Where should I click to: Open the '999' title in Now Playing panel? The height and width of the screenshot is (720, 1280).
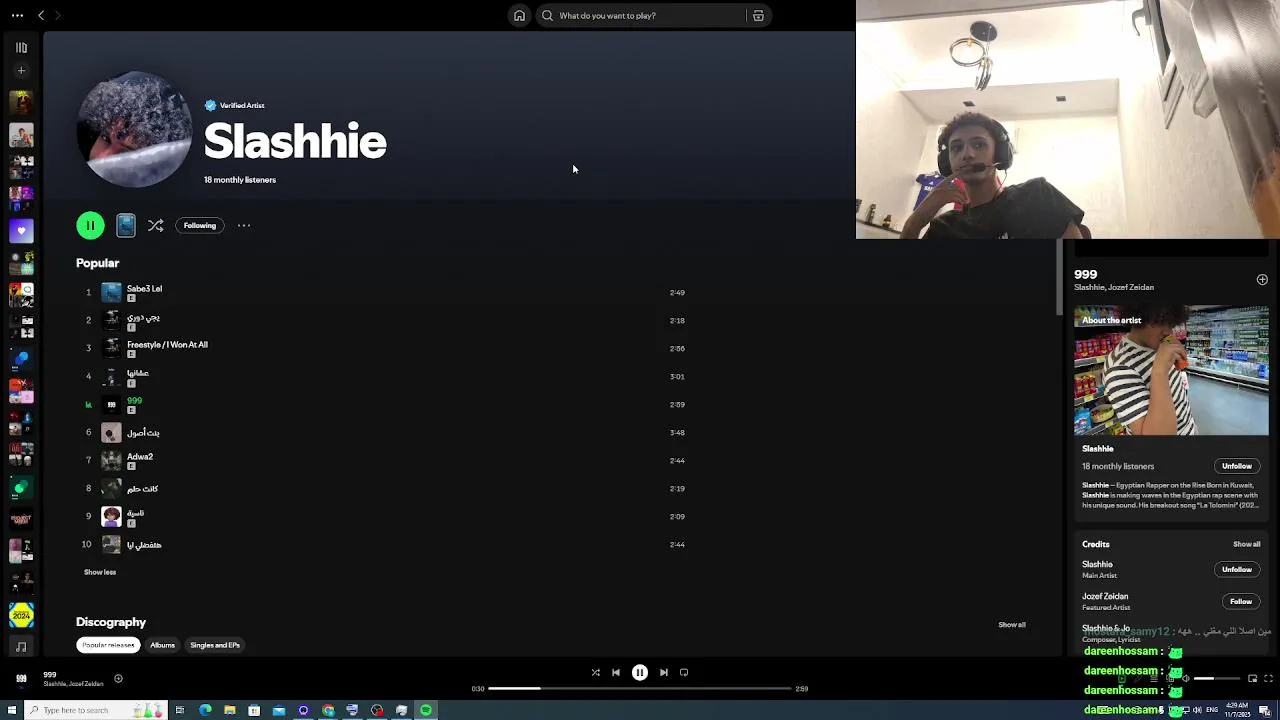pos(1085,274)
